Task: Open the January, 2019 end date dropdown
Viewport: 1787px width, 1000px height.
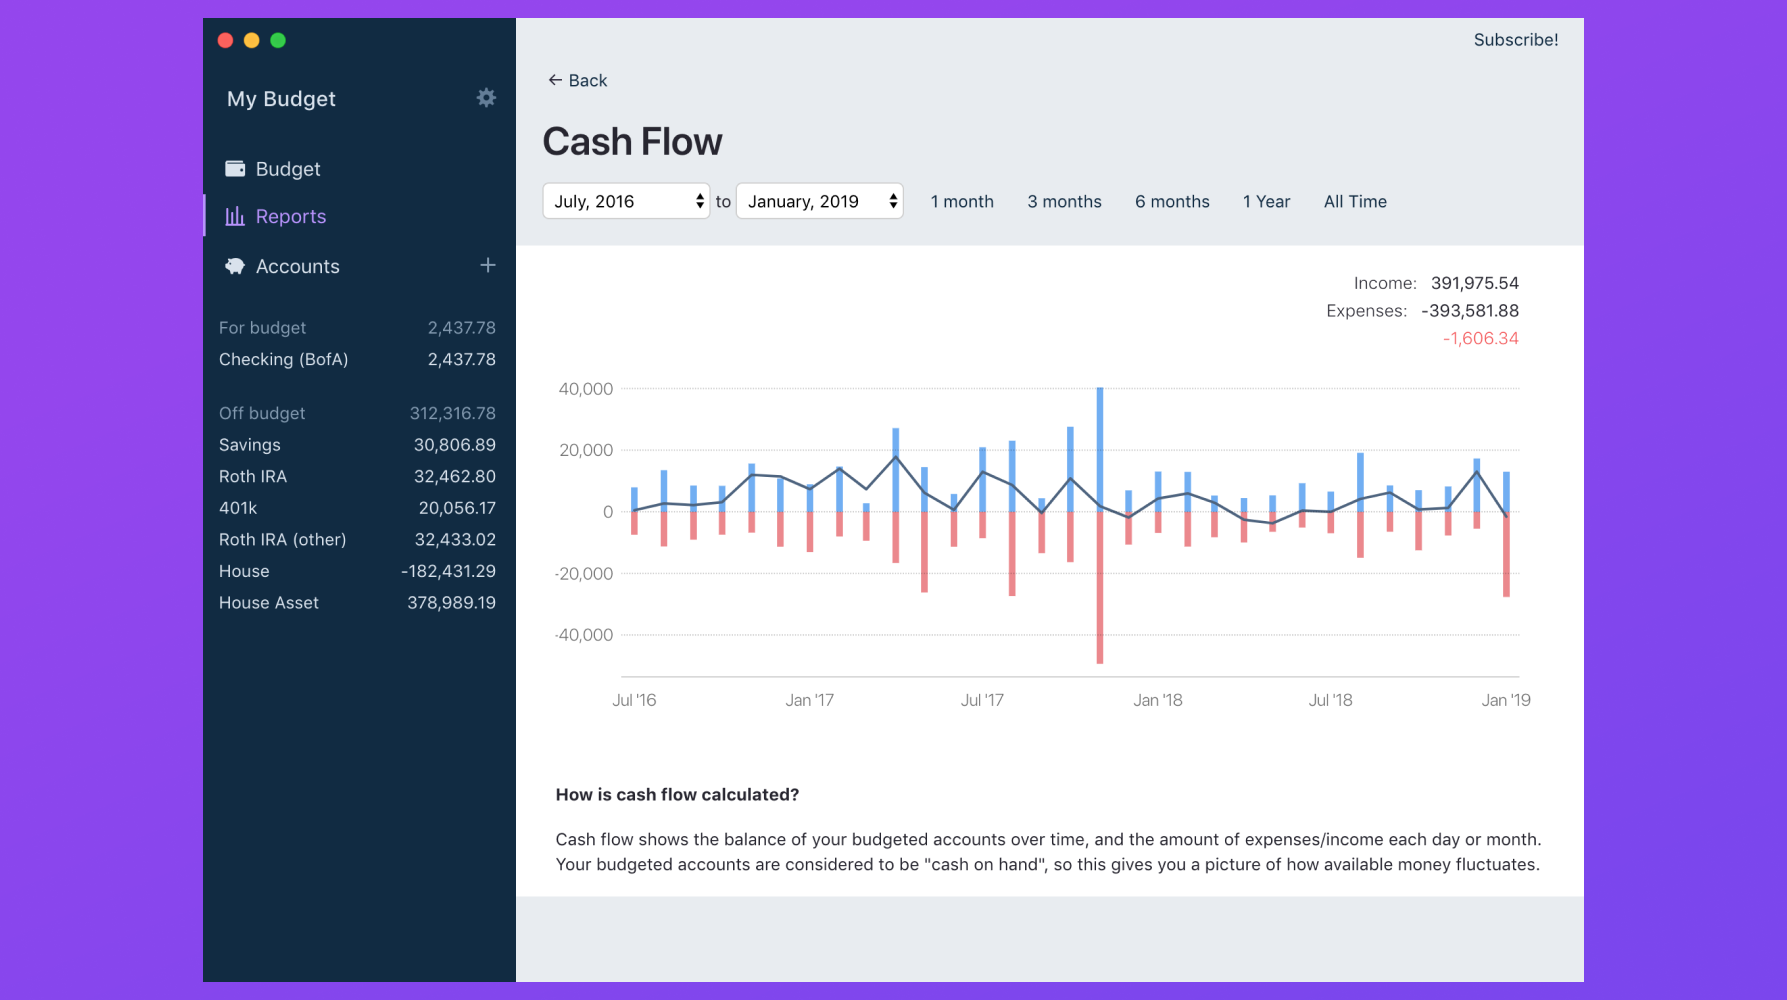Action: point(820,201)
